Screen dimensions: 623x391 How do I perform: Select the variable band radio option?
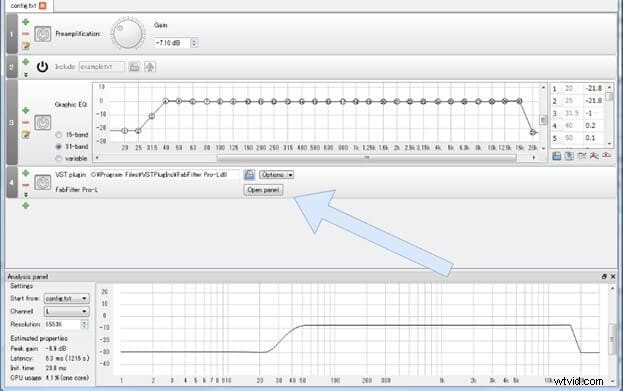tap(58, 159)
